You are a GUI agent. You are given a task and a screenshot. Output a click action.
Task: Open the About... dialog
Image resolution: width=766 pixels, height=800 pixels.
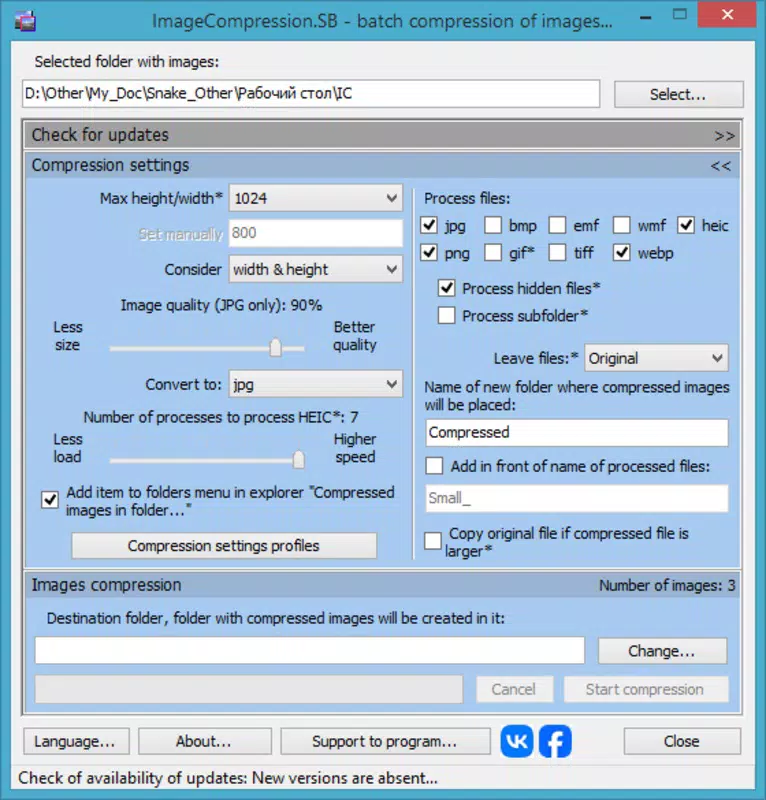point(205,741)
